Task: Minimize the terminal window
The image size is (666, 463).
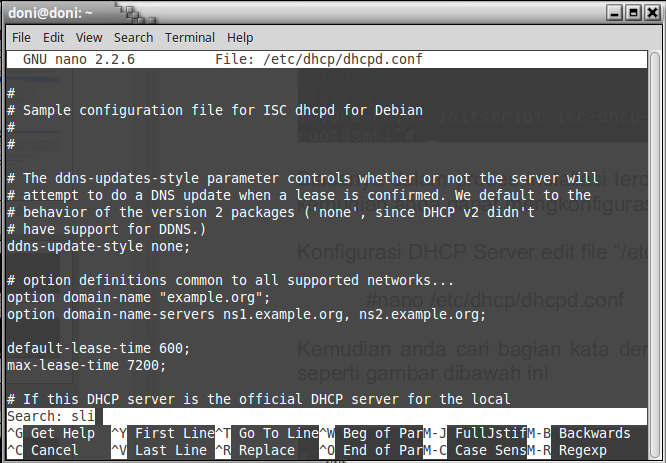Action: pyautogui.click(x=614, y=12)
